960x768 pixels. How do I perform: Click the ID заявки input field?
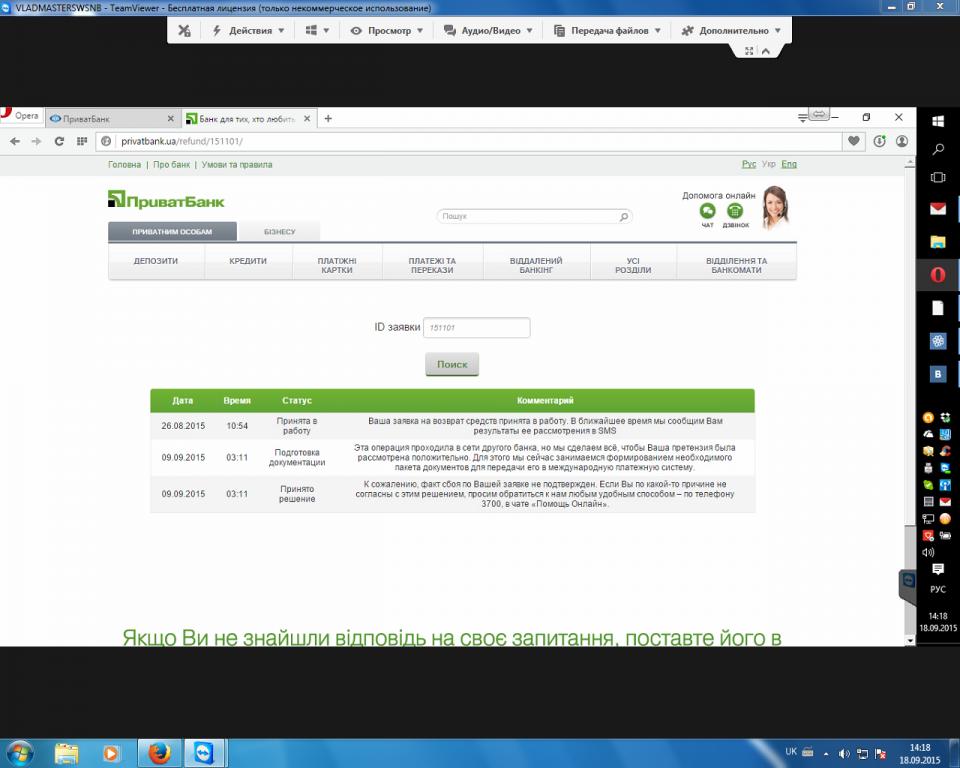point(476,328)
